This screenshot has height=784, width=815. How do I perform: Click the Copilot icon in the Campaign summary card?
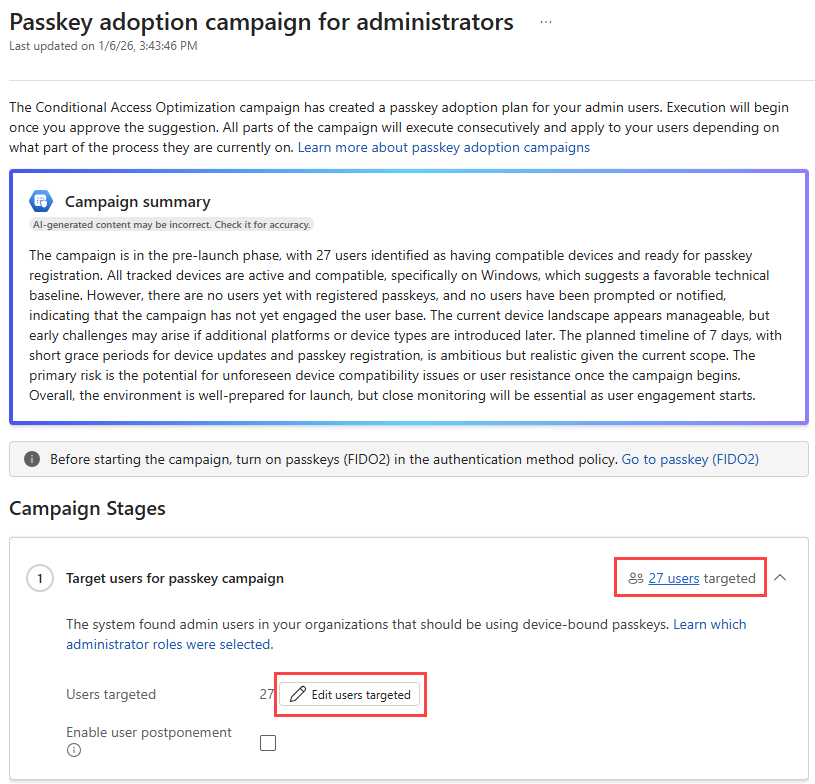point(40,200)
